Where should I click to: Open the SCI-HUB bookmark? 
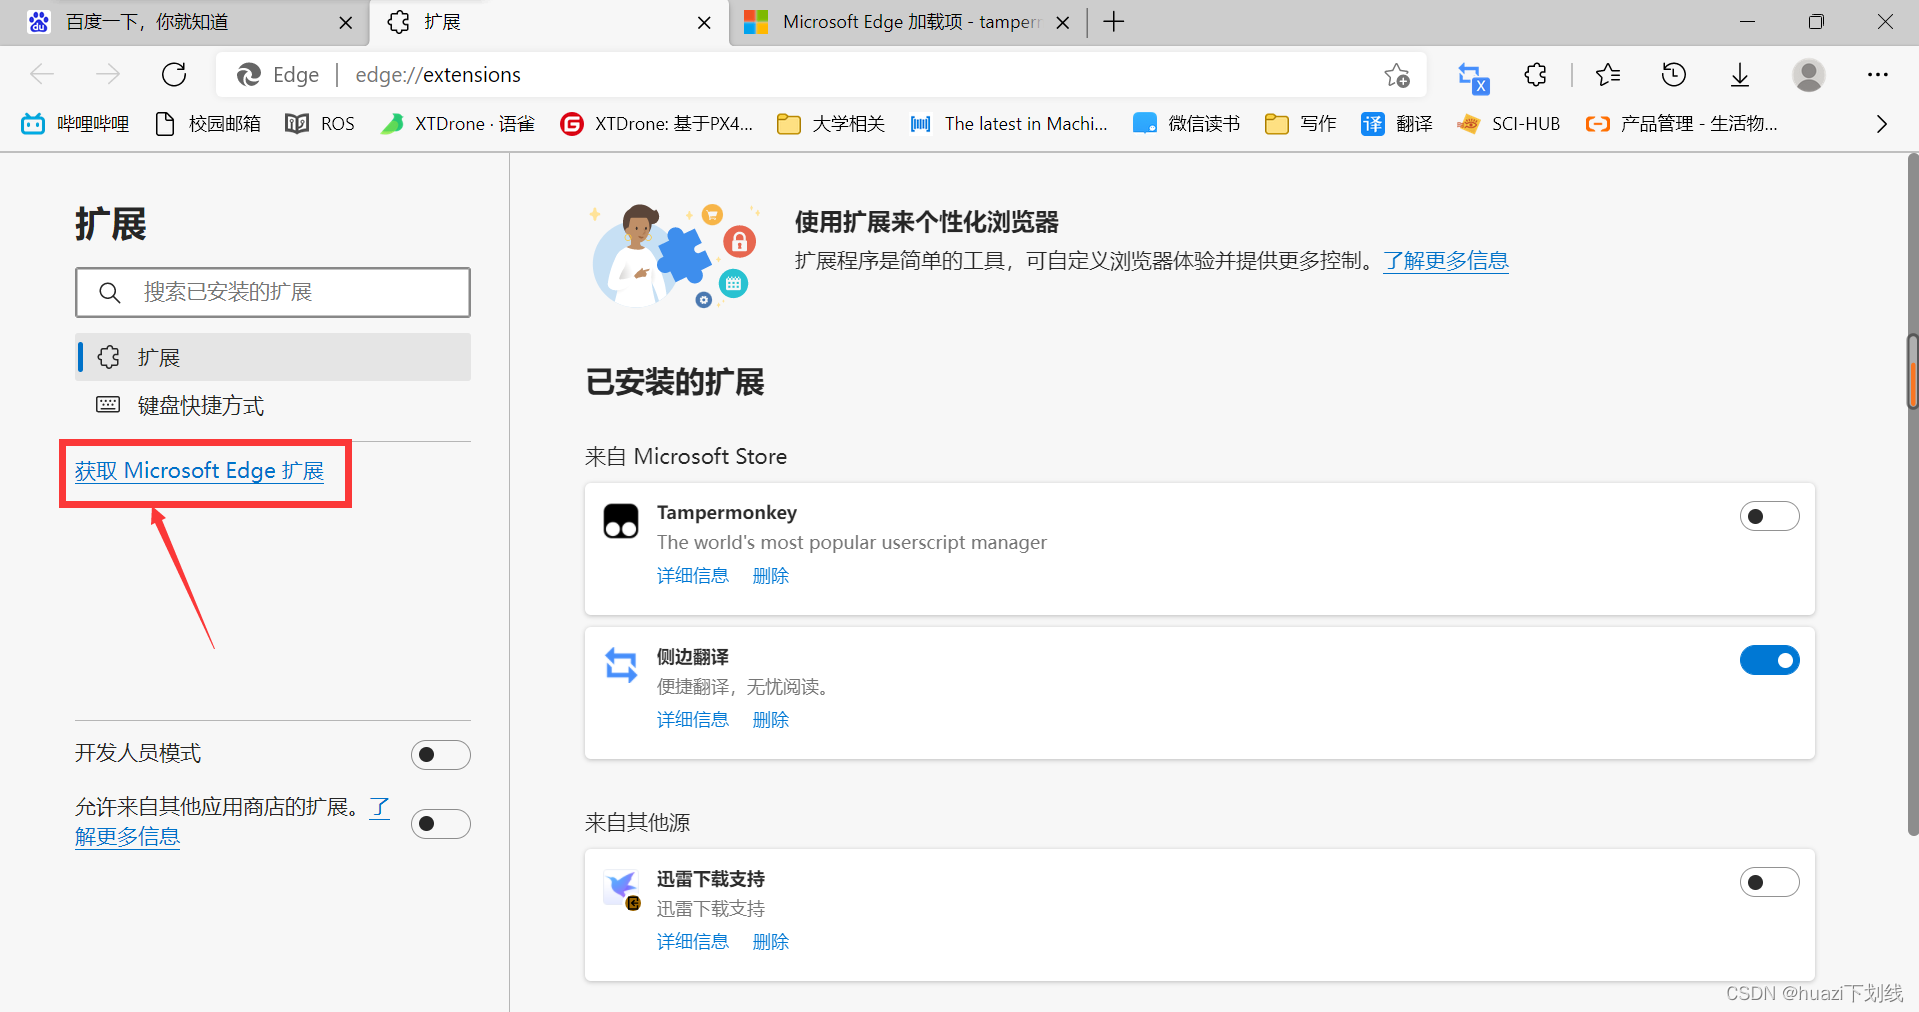pyautogui.click(x=1509, y=123)
